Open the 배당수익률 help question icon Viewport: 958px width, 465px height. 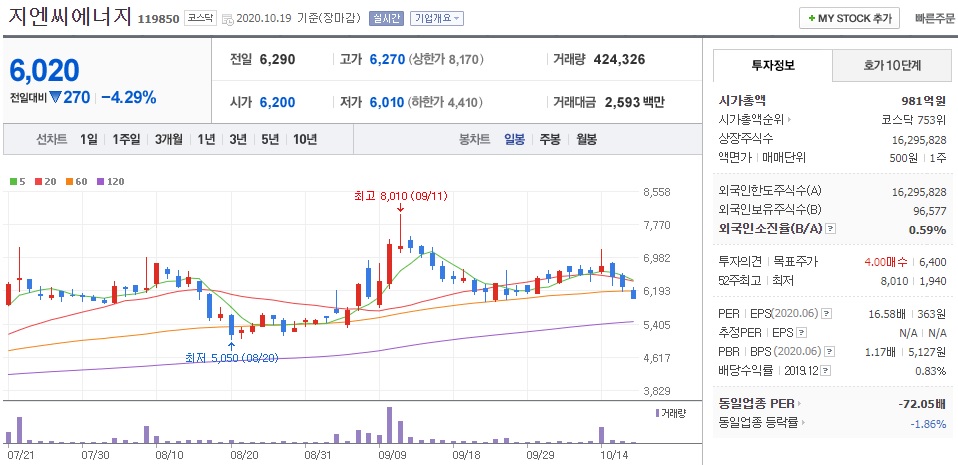(827, 371)
